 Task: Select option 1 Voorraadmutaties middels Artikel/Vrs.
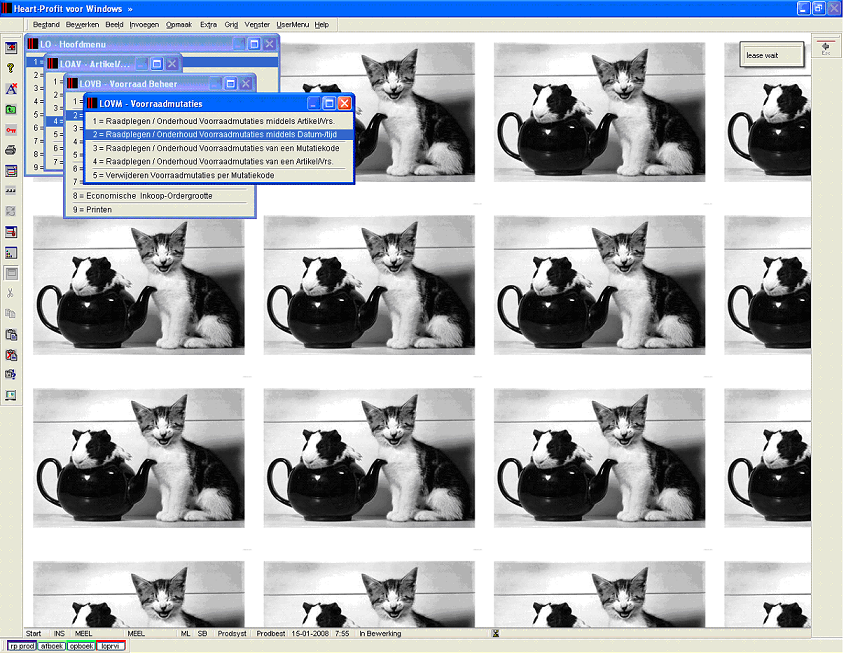219,121
